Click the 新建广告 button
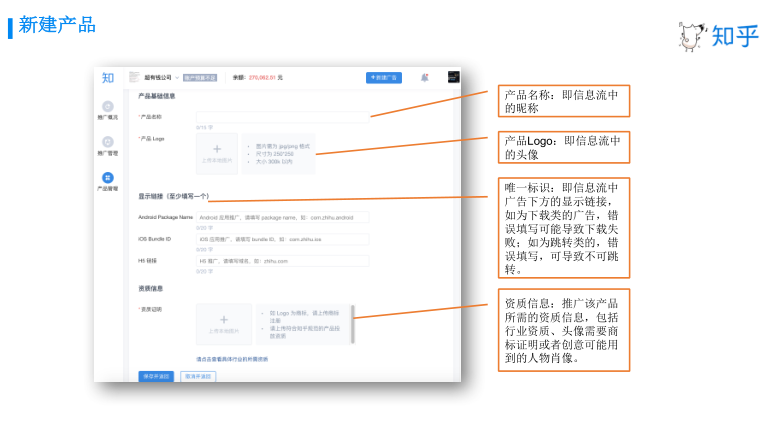 click(383, 77)
